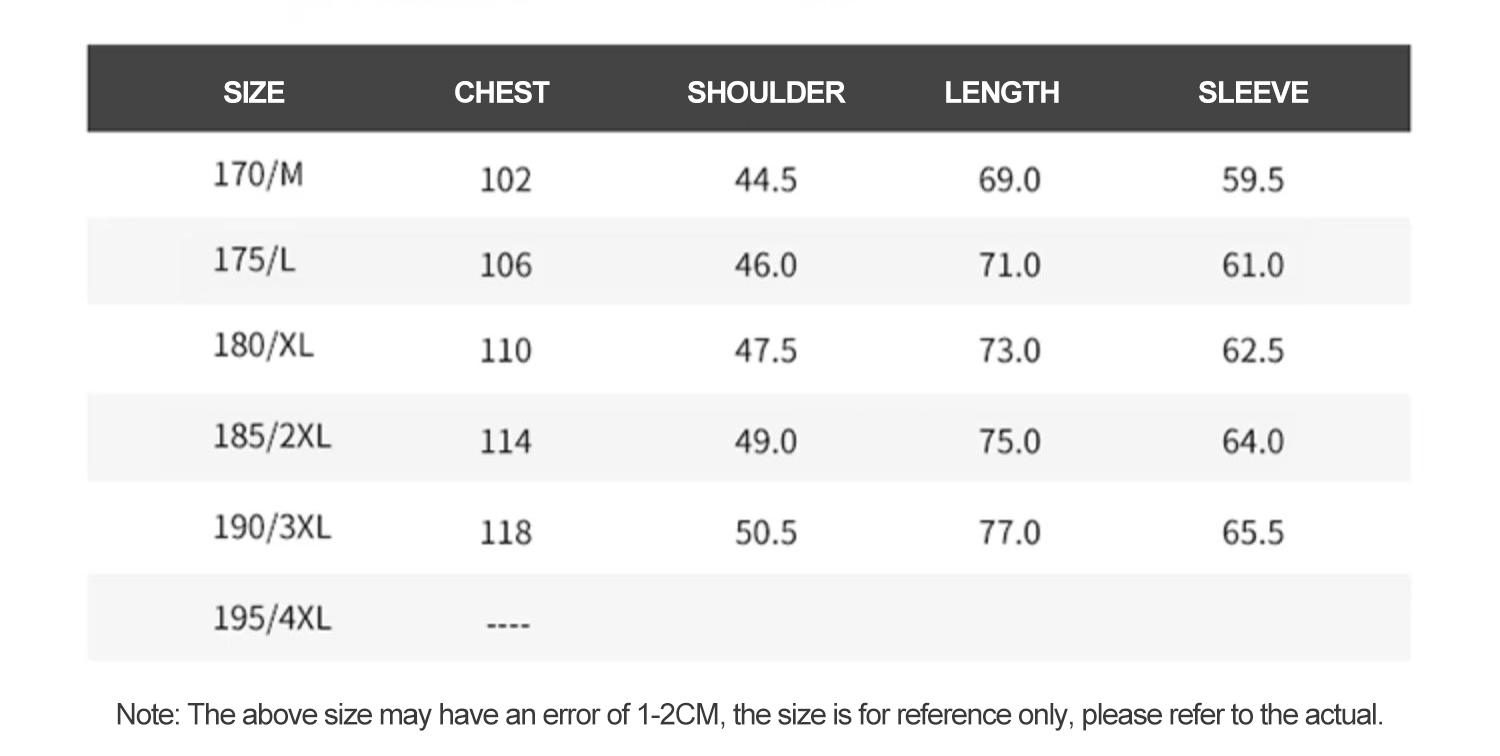Viewport: 1500px width, 756px height.
Task: Click chest value 102
Action: tap(506, 180)
